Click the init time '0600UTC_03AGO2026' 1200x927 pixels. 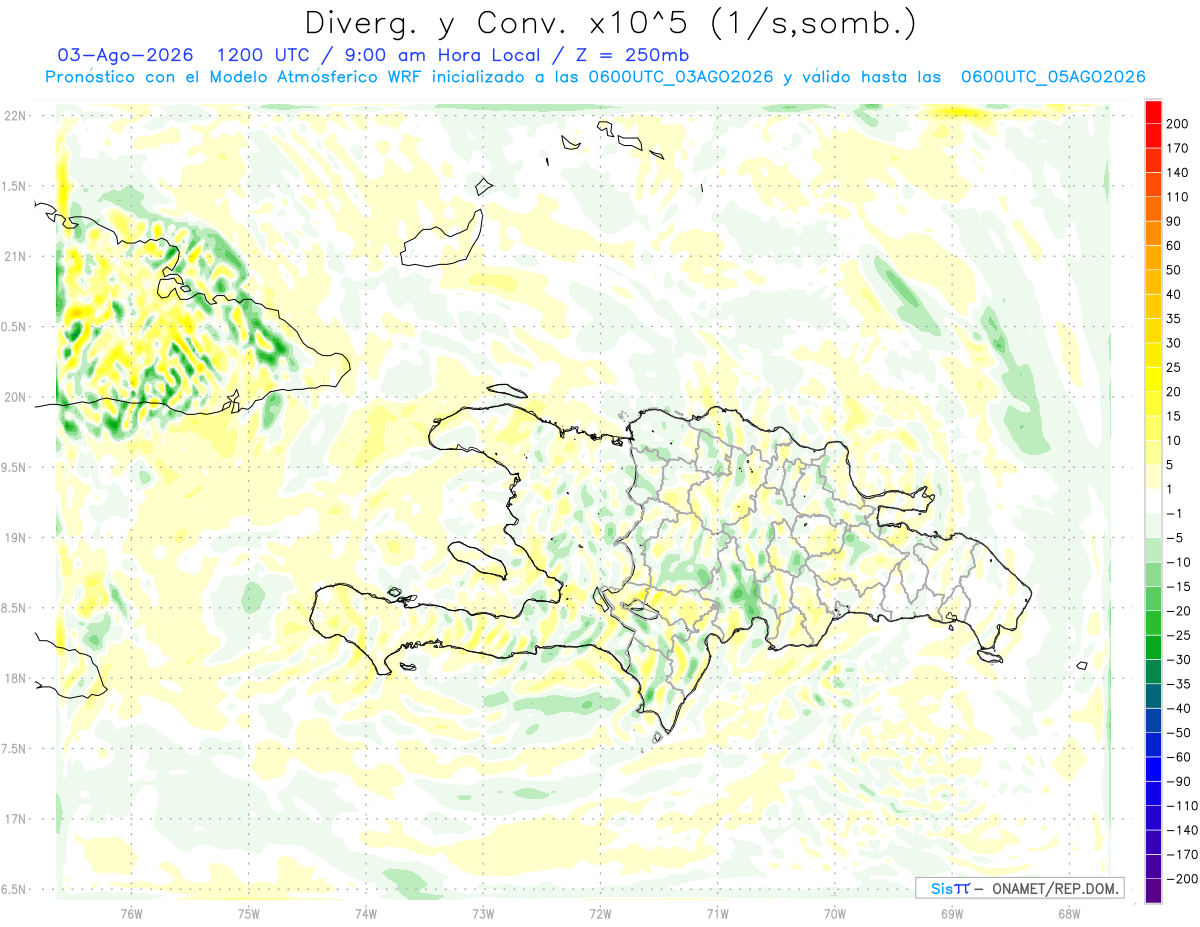tap(681, 77)
